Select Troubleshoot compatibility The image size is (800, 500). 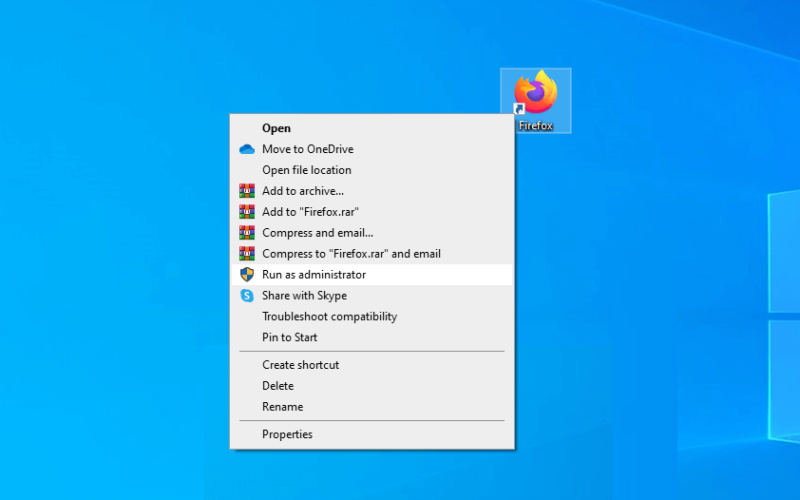372,316
